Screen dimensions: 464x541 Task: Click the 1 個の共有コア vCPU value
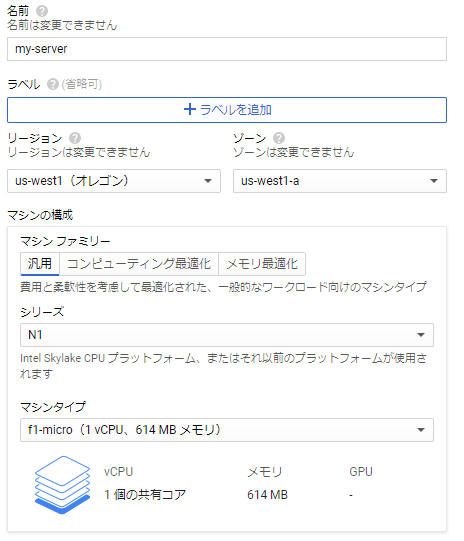[x=145, y=495]
